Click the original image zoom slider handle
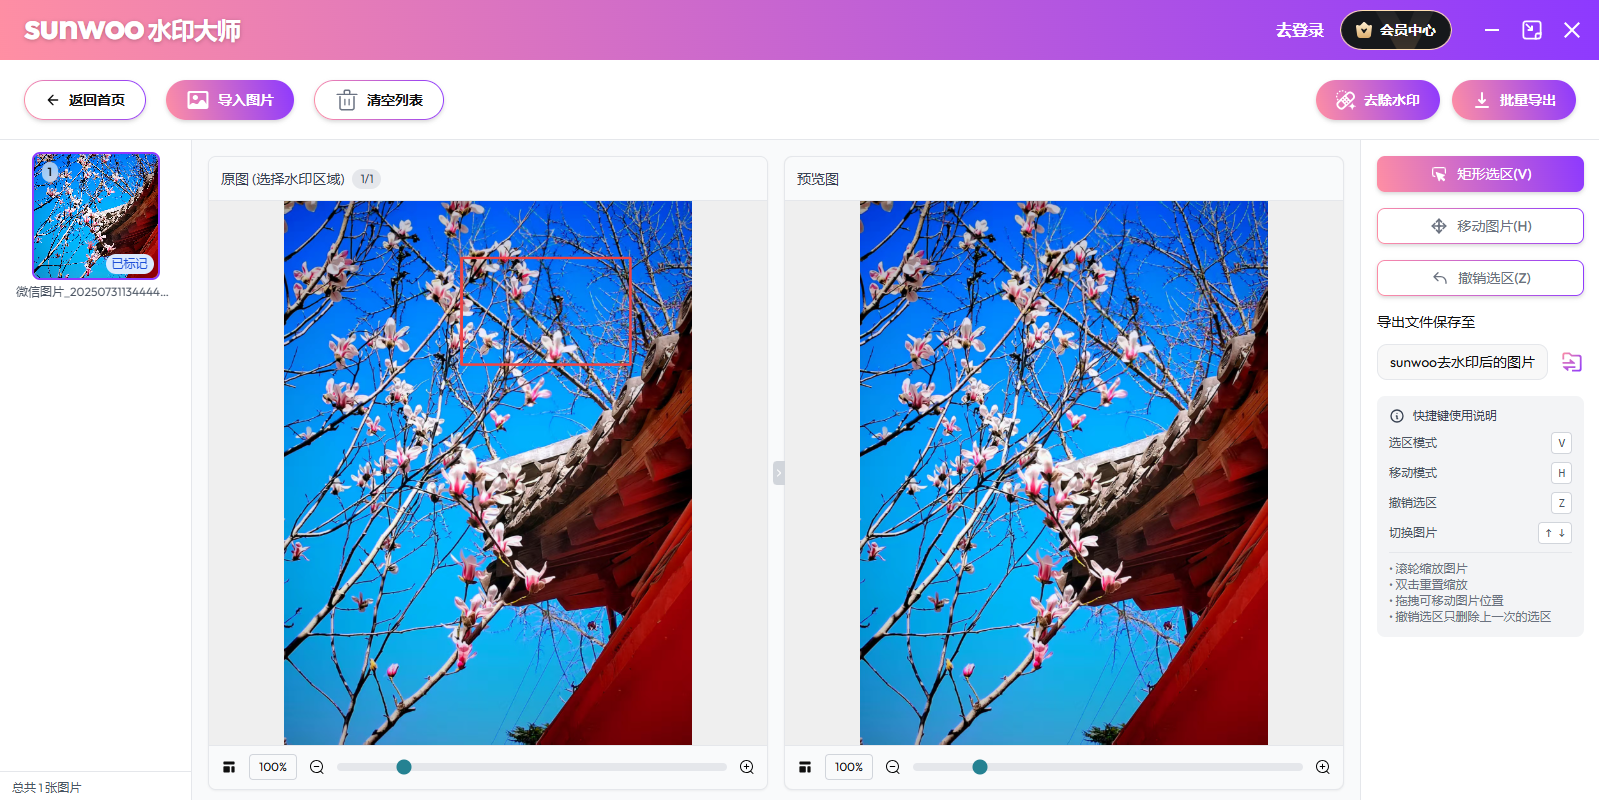 coord(404,767)
